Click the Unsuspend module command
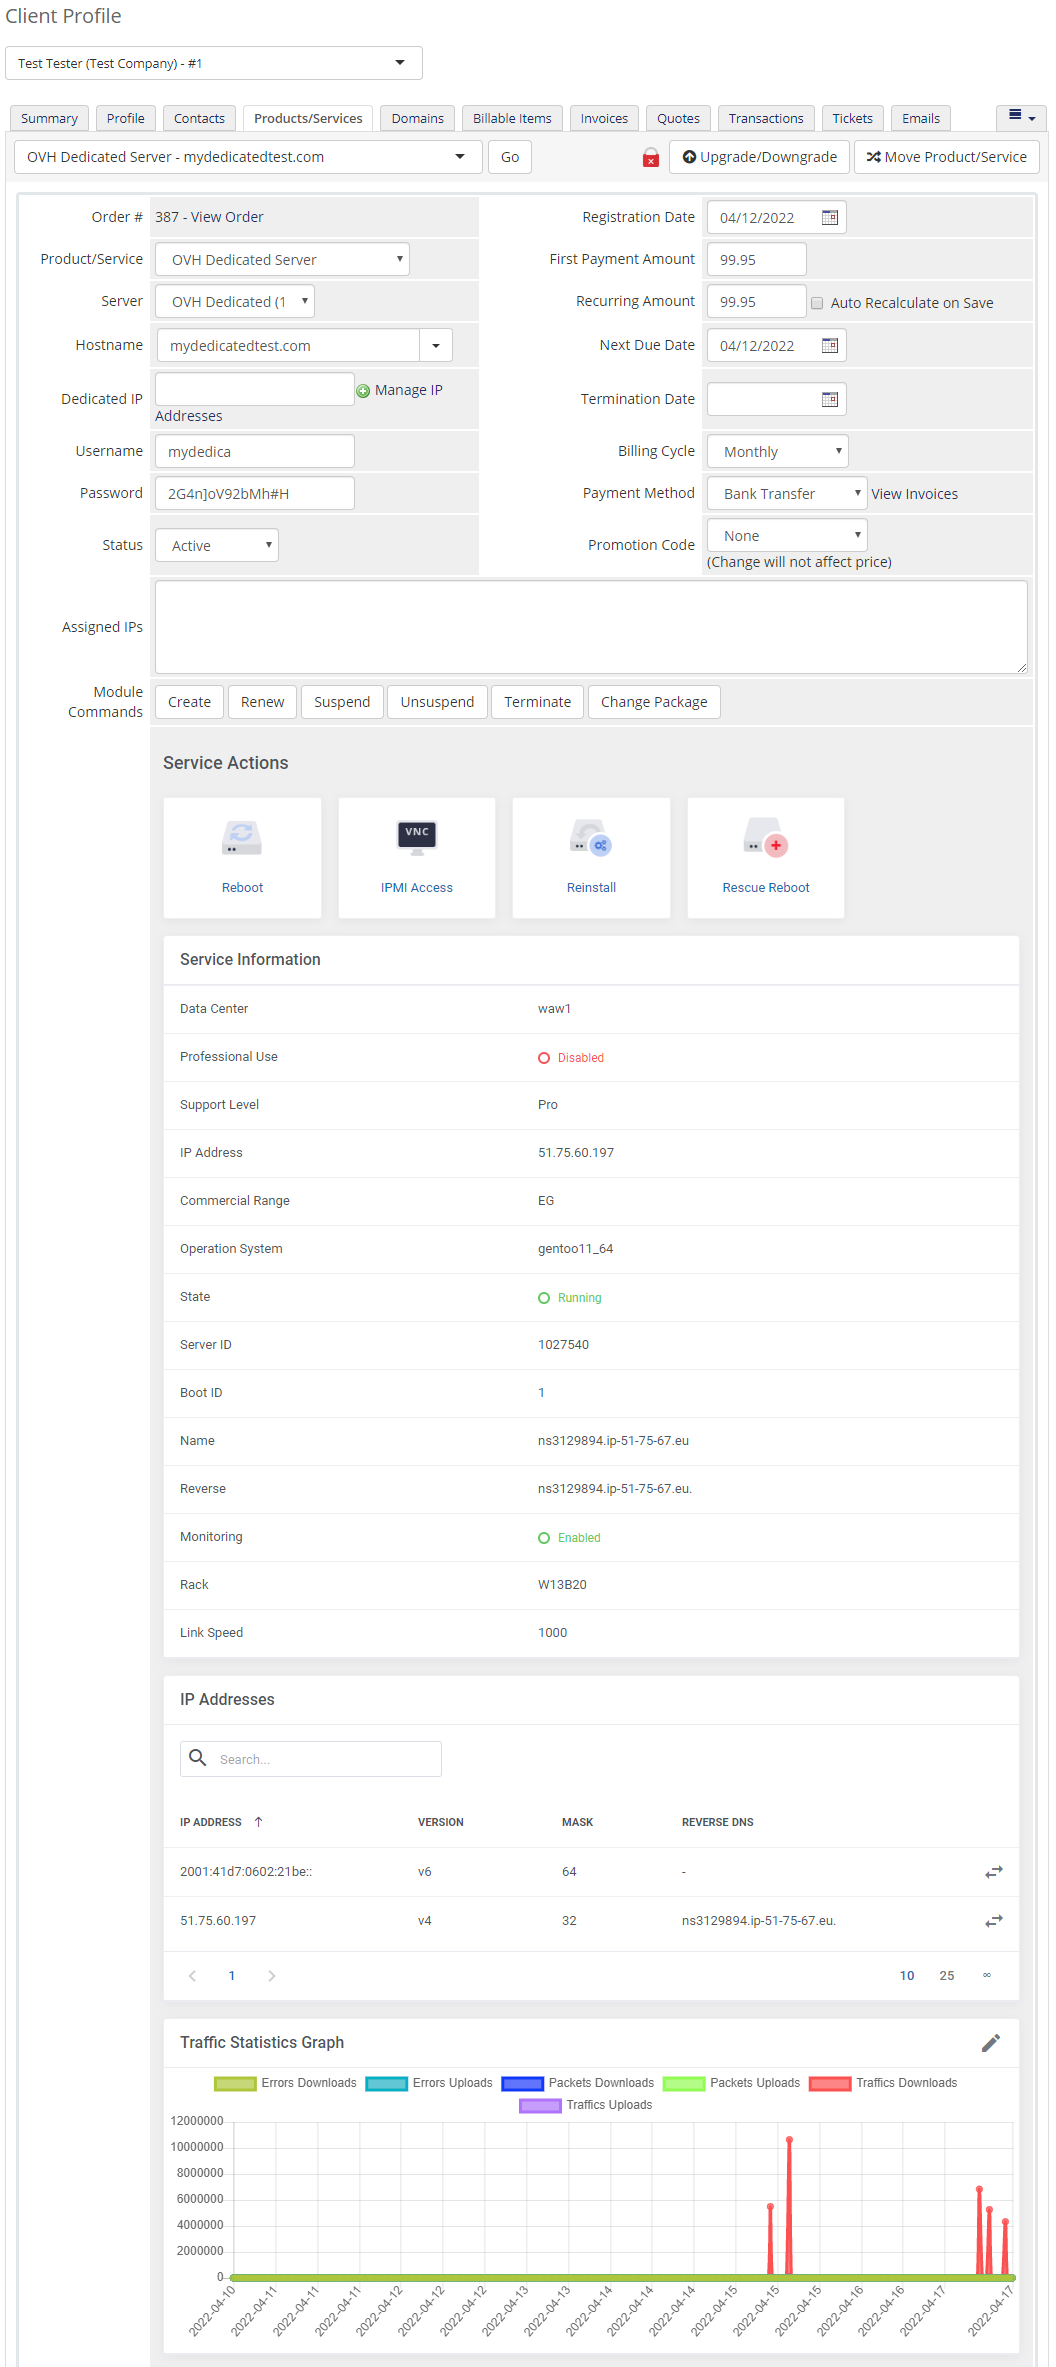 coord(437,702)
